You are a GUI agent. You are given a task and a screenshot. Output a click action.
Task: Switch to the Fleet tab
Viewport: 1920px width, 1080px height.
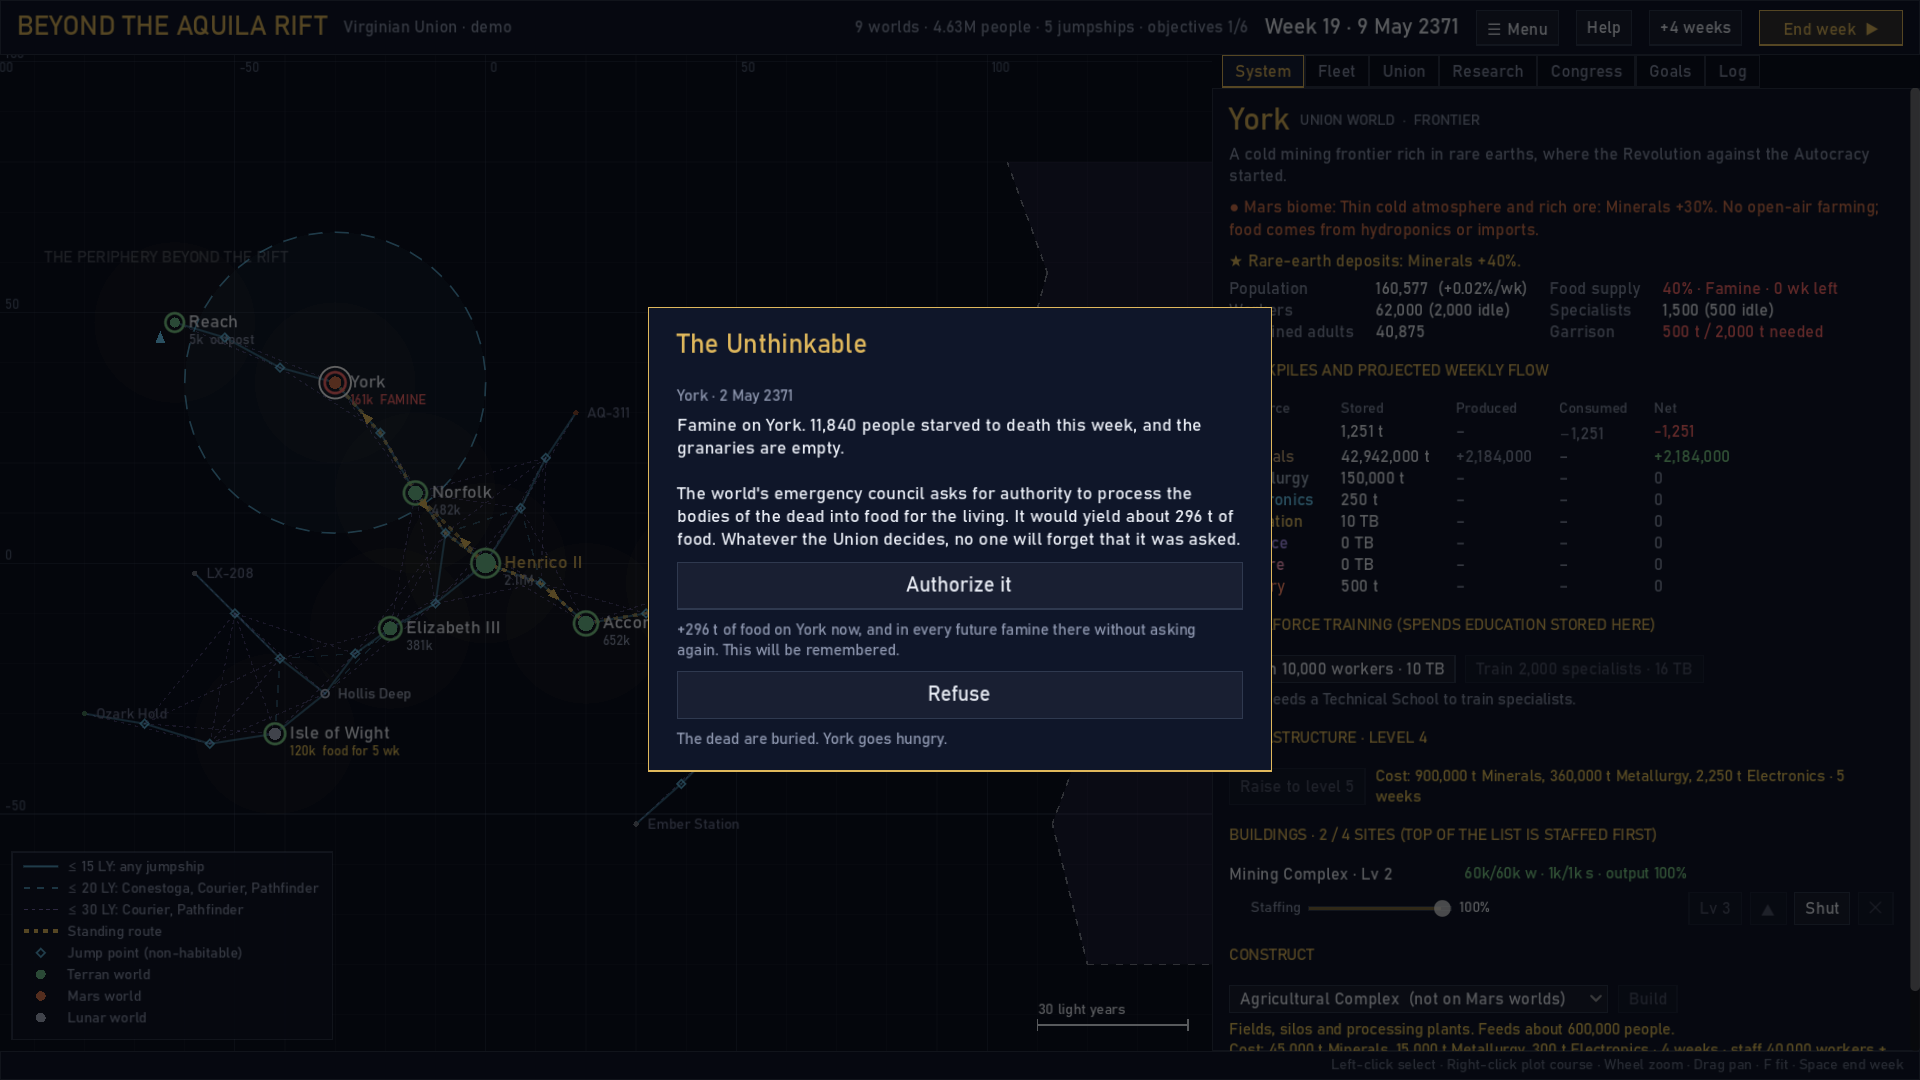point(1336,71)
